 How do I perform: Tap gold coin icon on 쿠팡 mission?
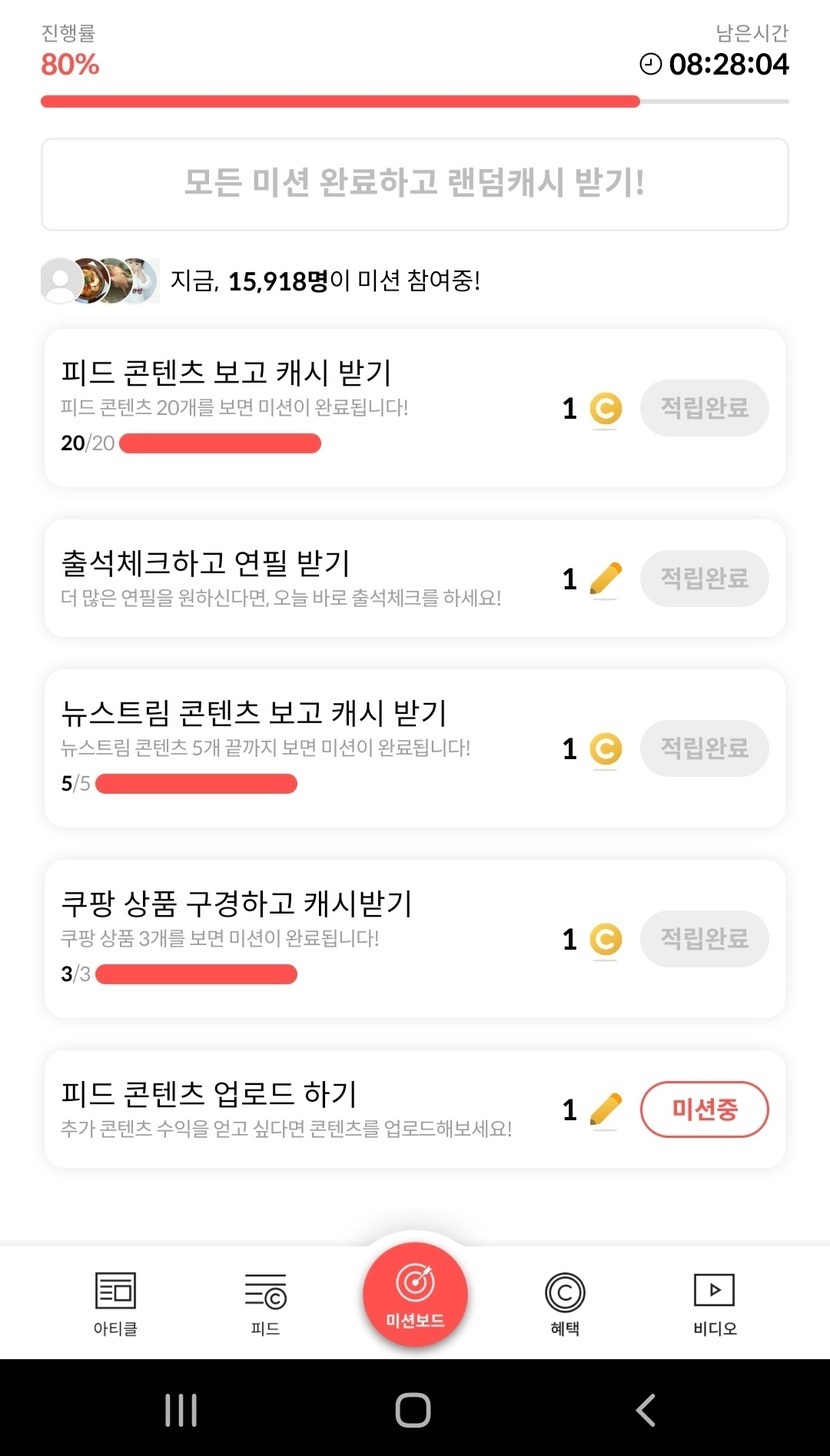[605, 940]
